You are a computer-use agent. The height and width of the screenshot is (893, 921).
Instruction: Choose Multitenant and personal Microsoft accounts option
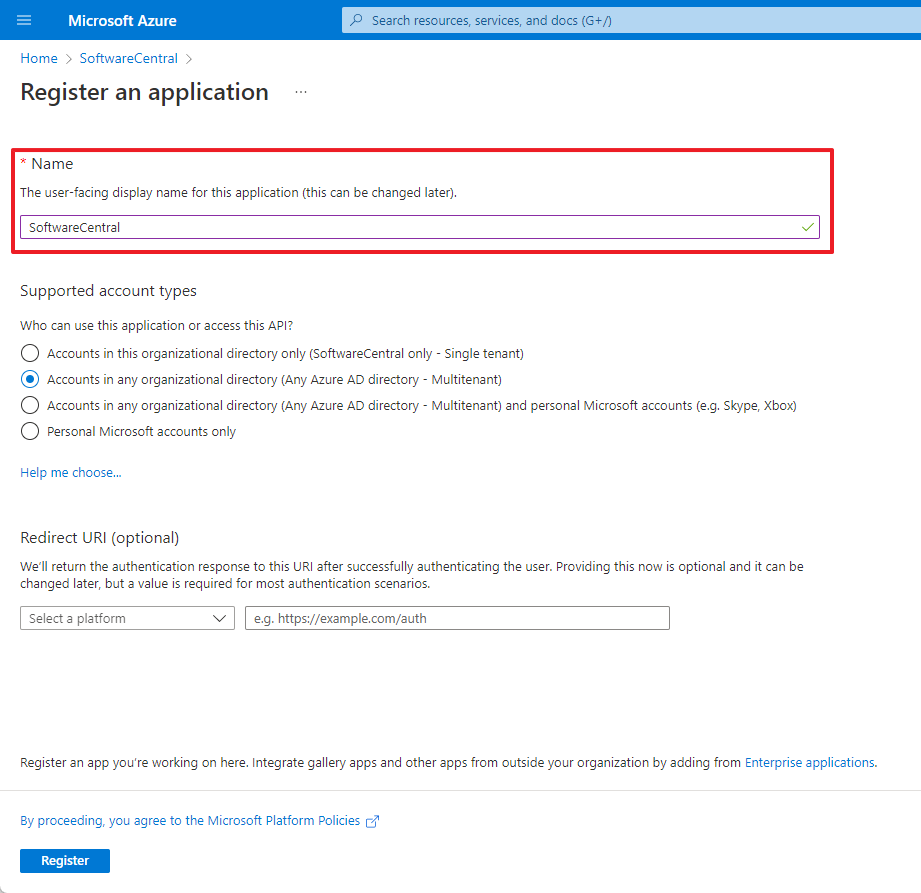point(30,405)
